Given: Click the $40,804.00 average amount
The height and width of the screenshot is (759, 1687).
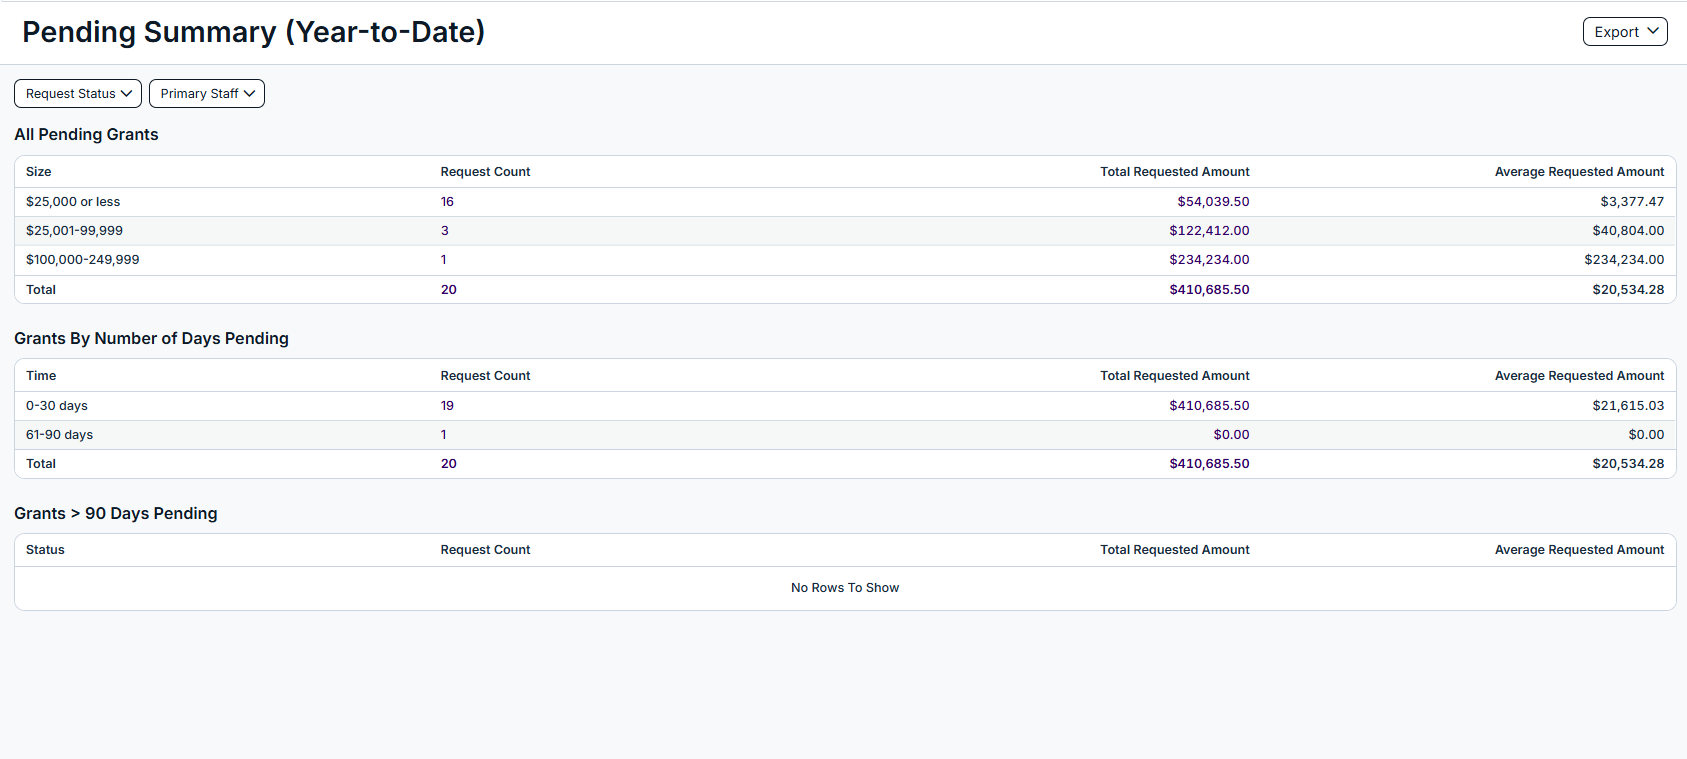Looking at the screenshot, I should point(1628,231).
